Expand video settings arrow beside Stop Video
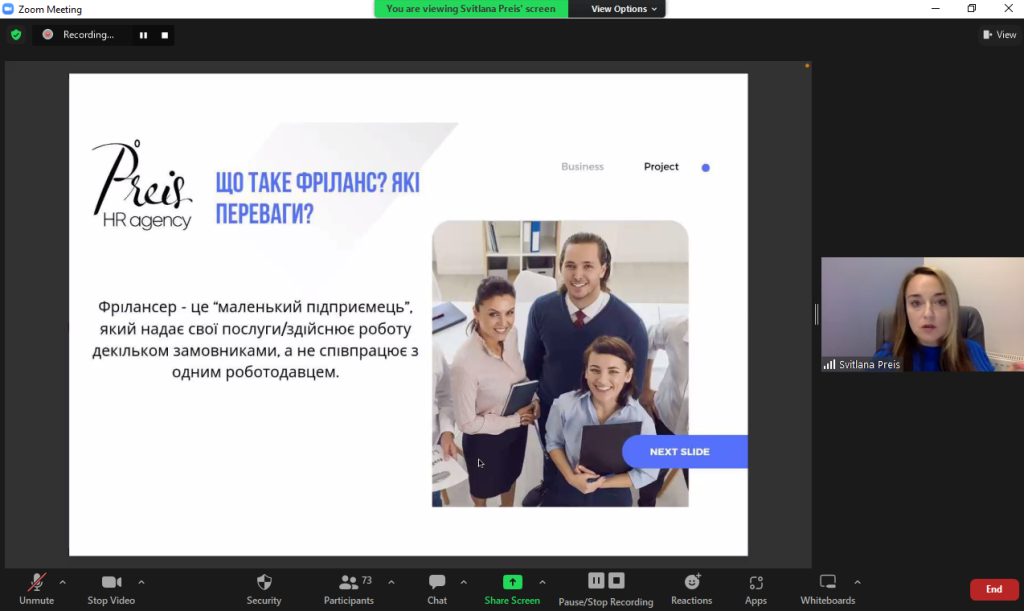This screenshot has height=611, width=1024. pyautogui.click(x=141, y=582)
